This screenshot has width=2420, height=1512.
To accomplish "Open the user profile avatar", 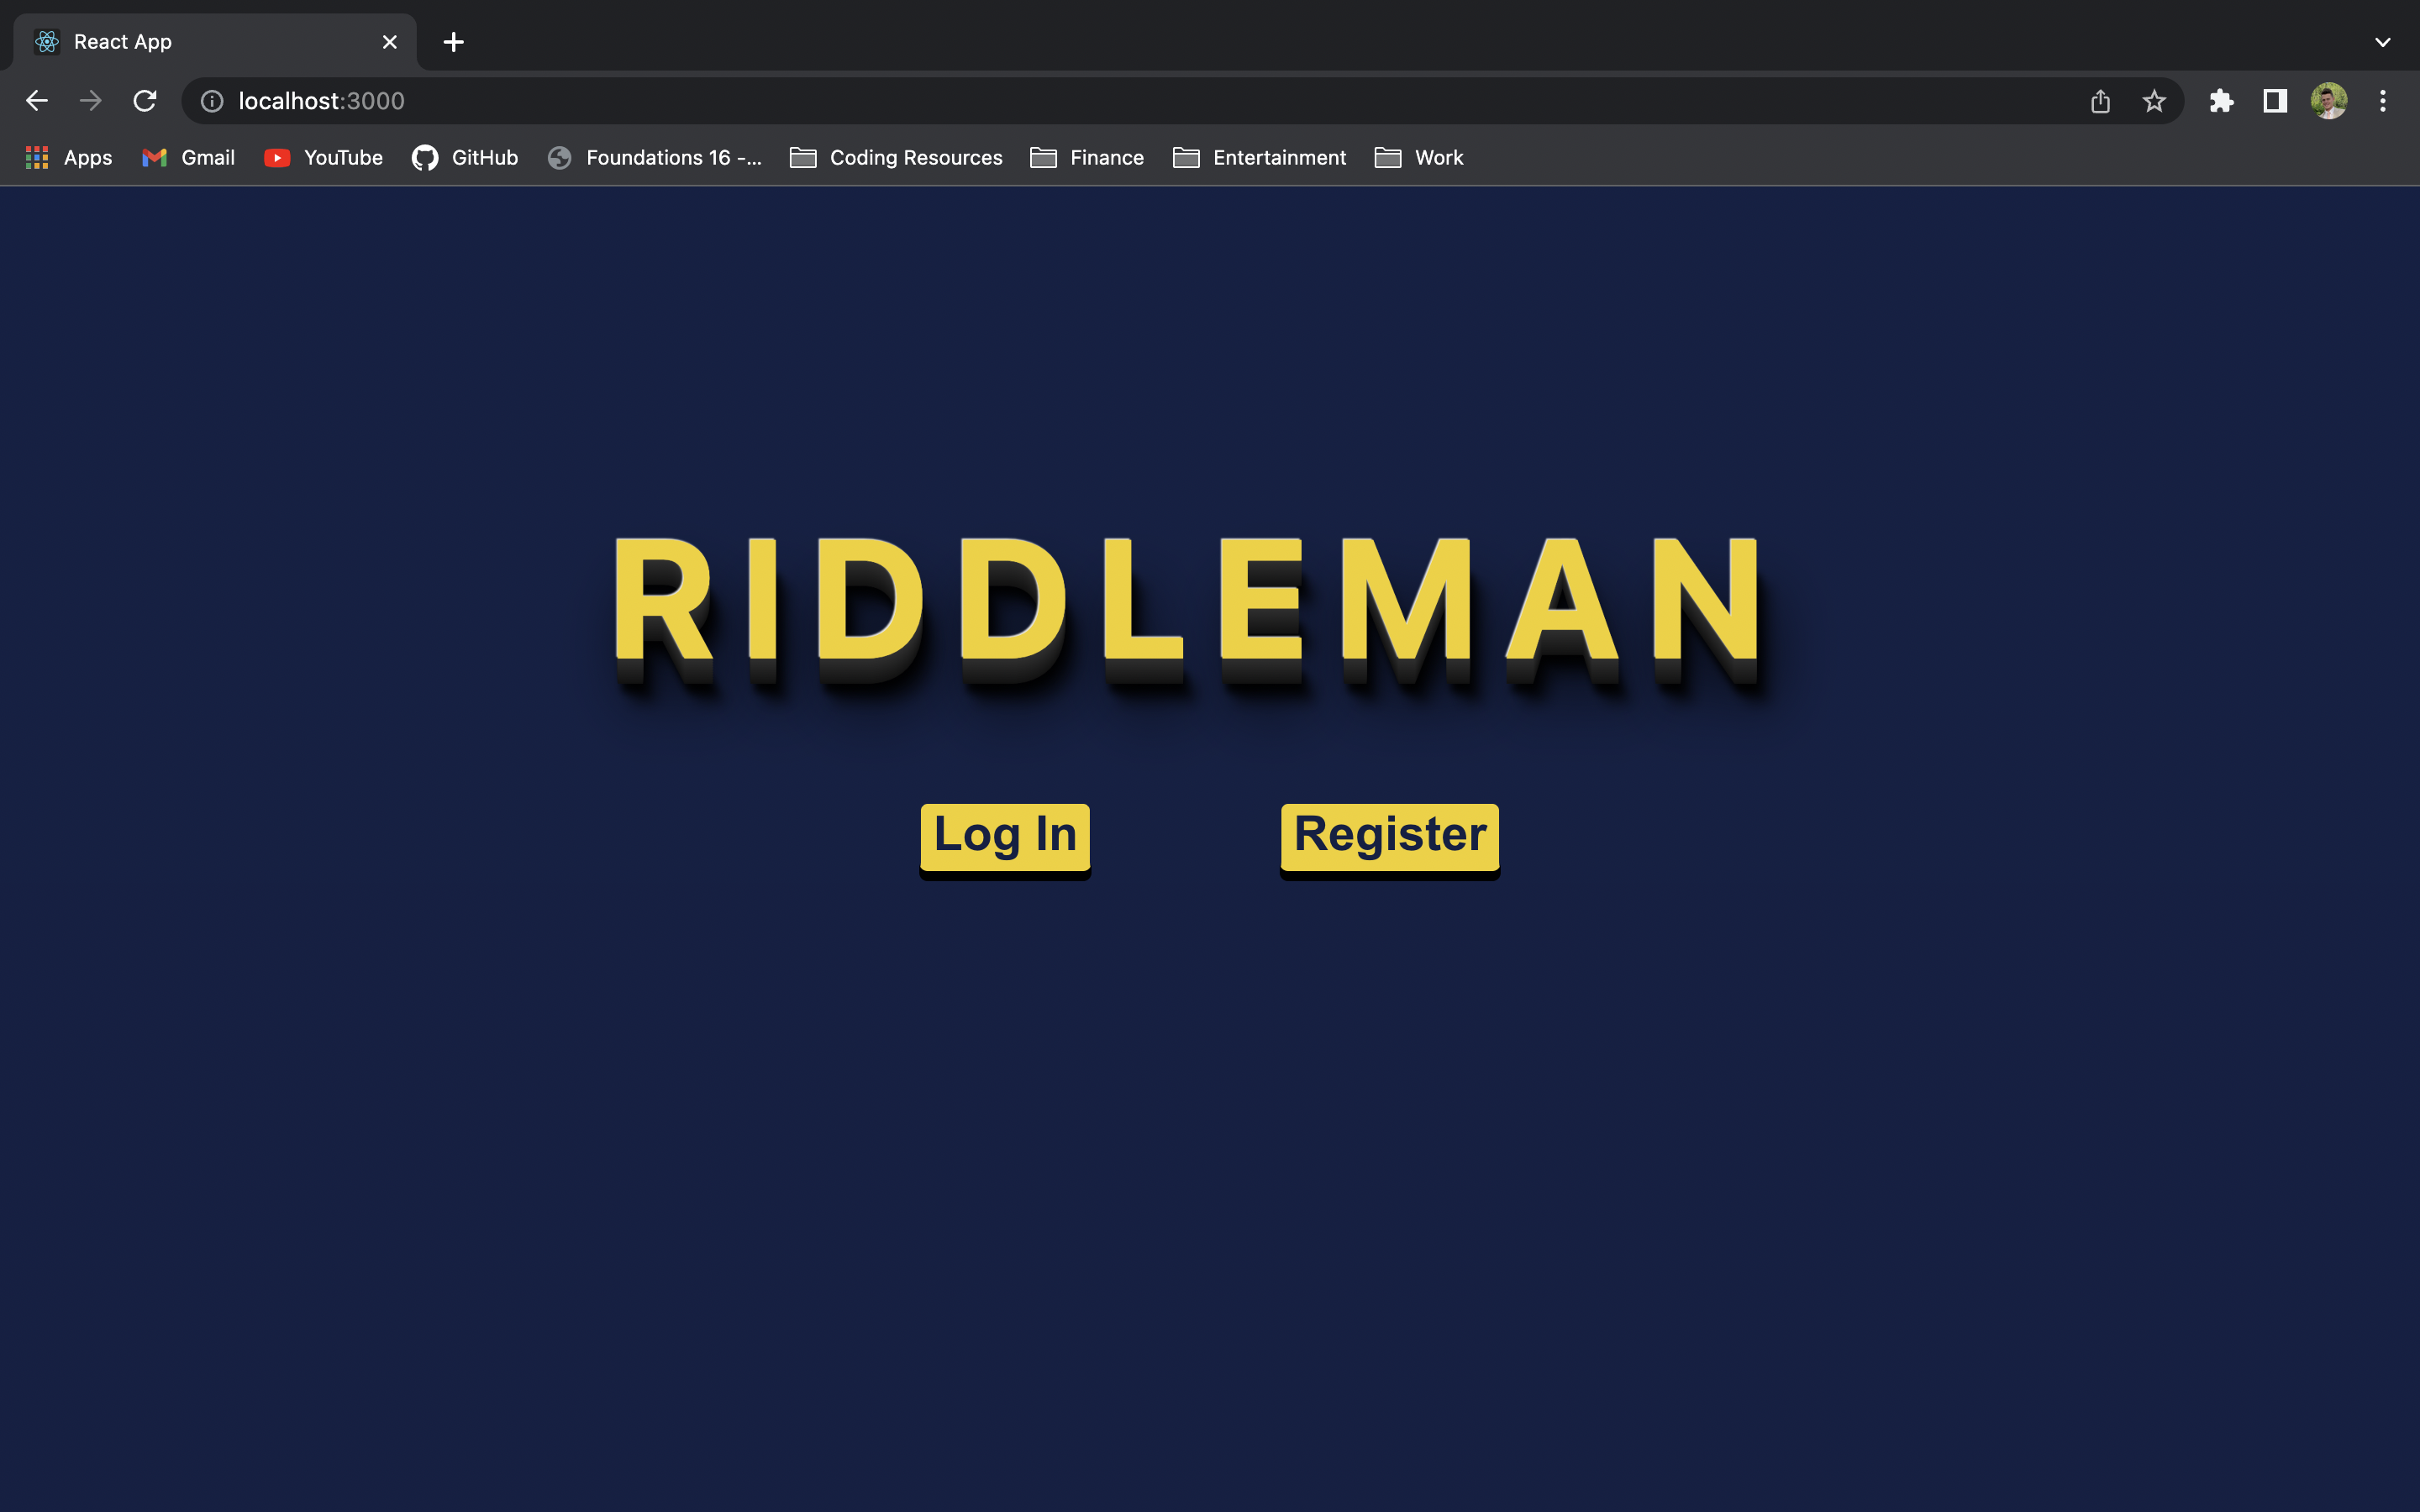I will [2329, 101].
